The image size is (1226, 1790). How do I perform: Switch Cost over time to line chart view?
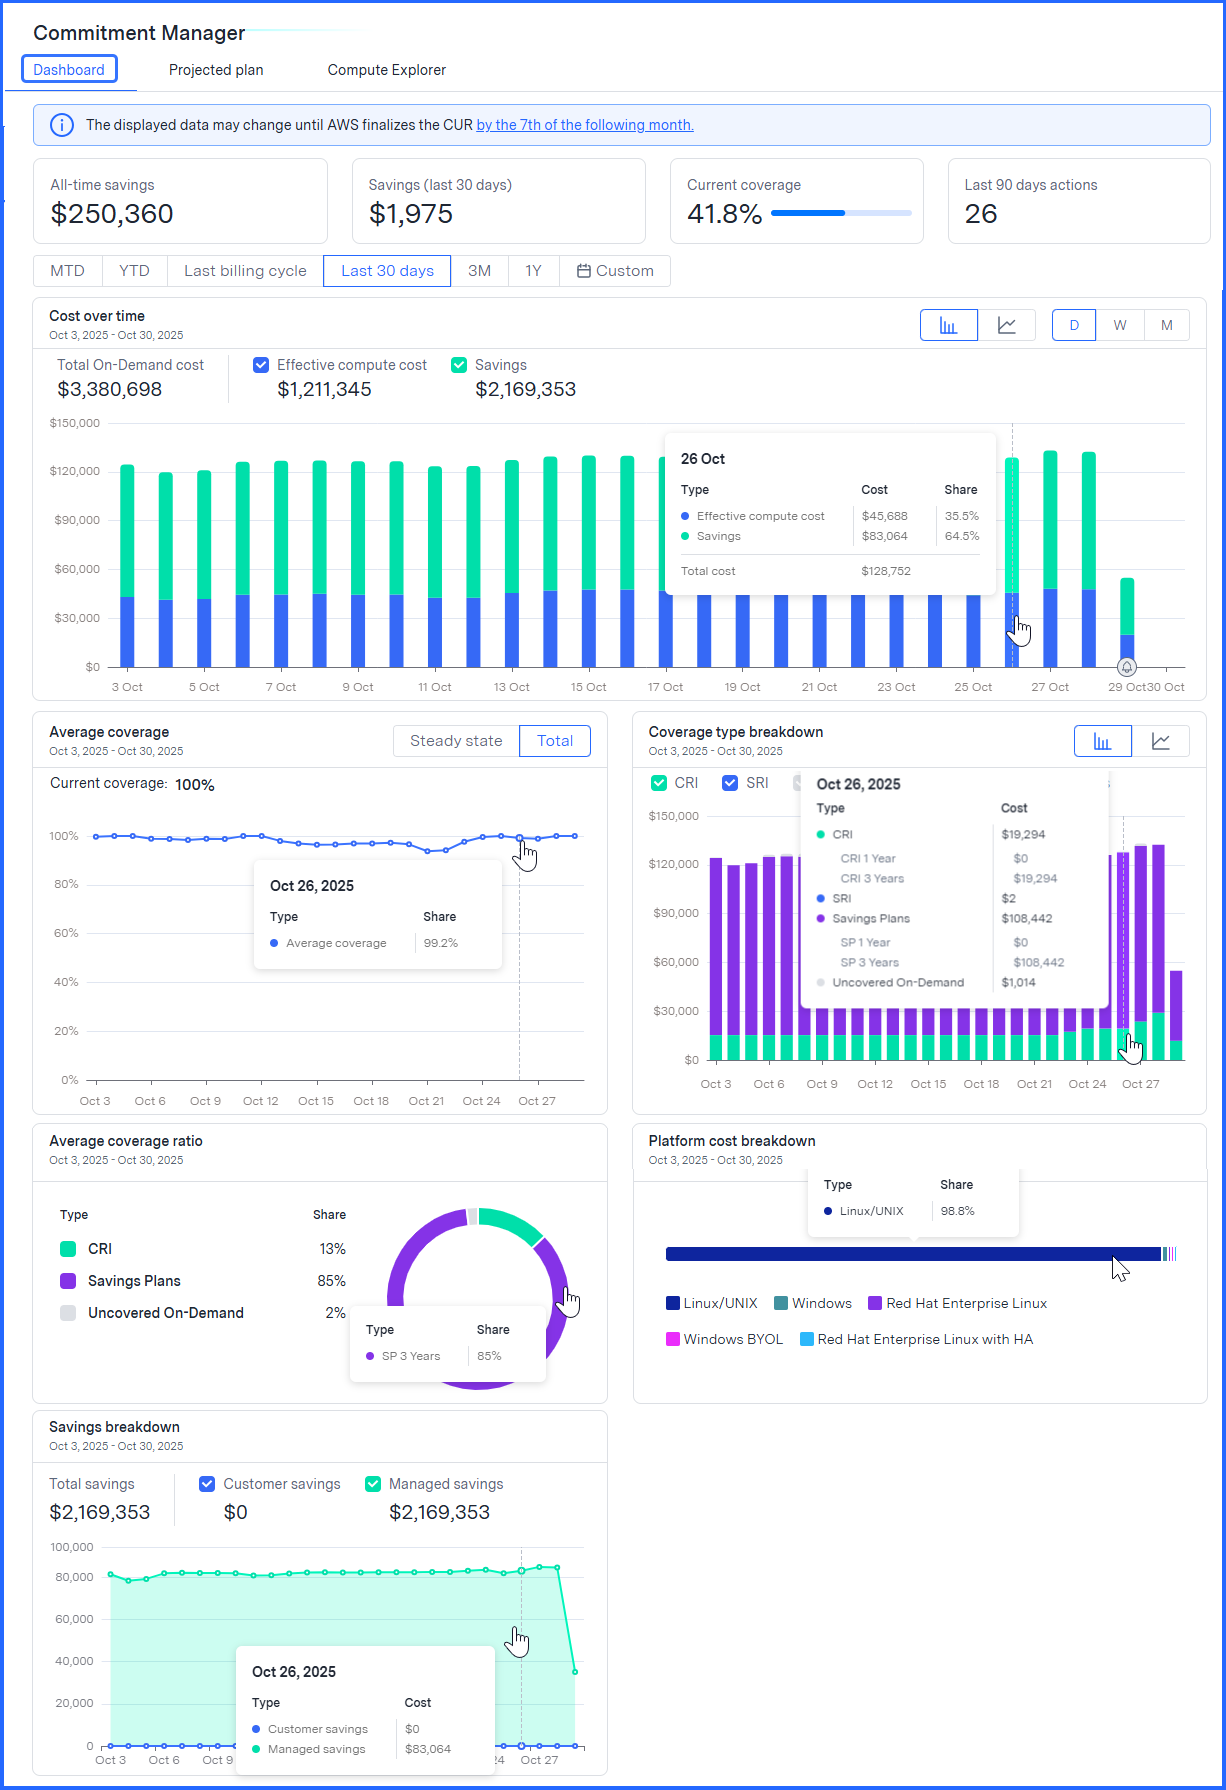click(x=1007, y=325)
